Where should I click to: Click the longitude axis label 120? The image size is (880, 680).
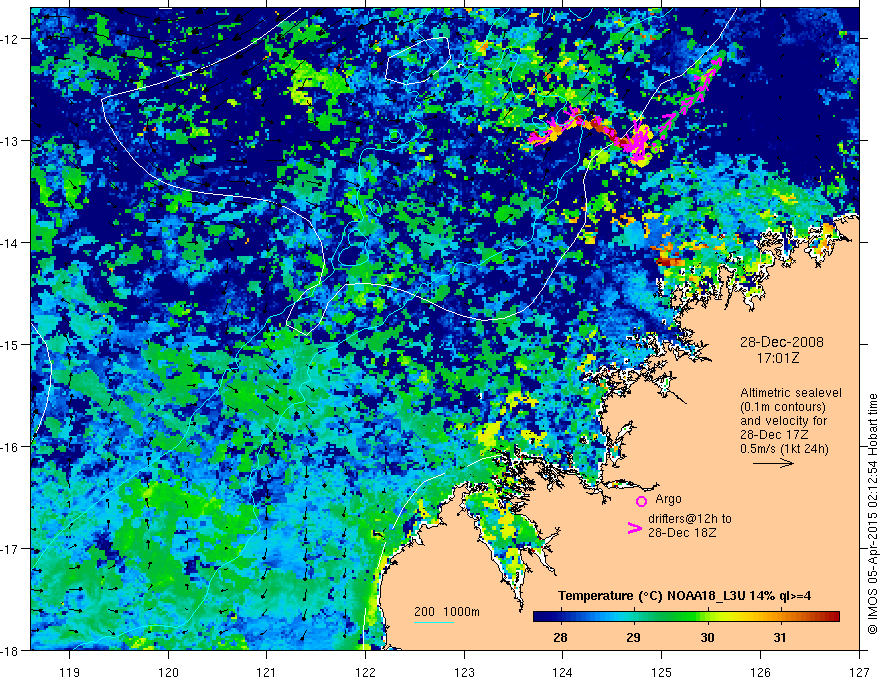click(x=168, y=672)
